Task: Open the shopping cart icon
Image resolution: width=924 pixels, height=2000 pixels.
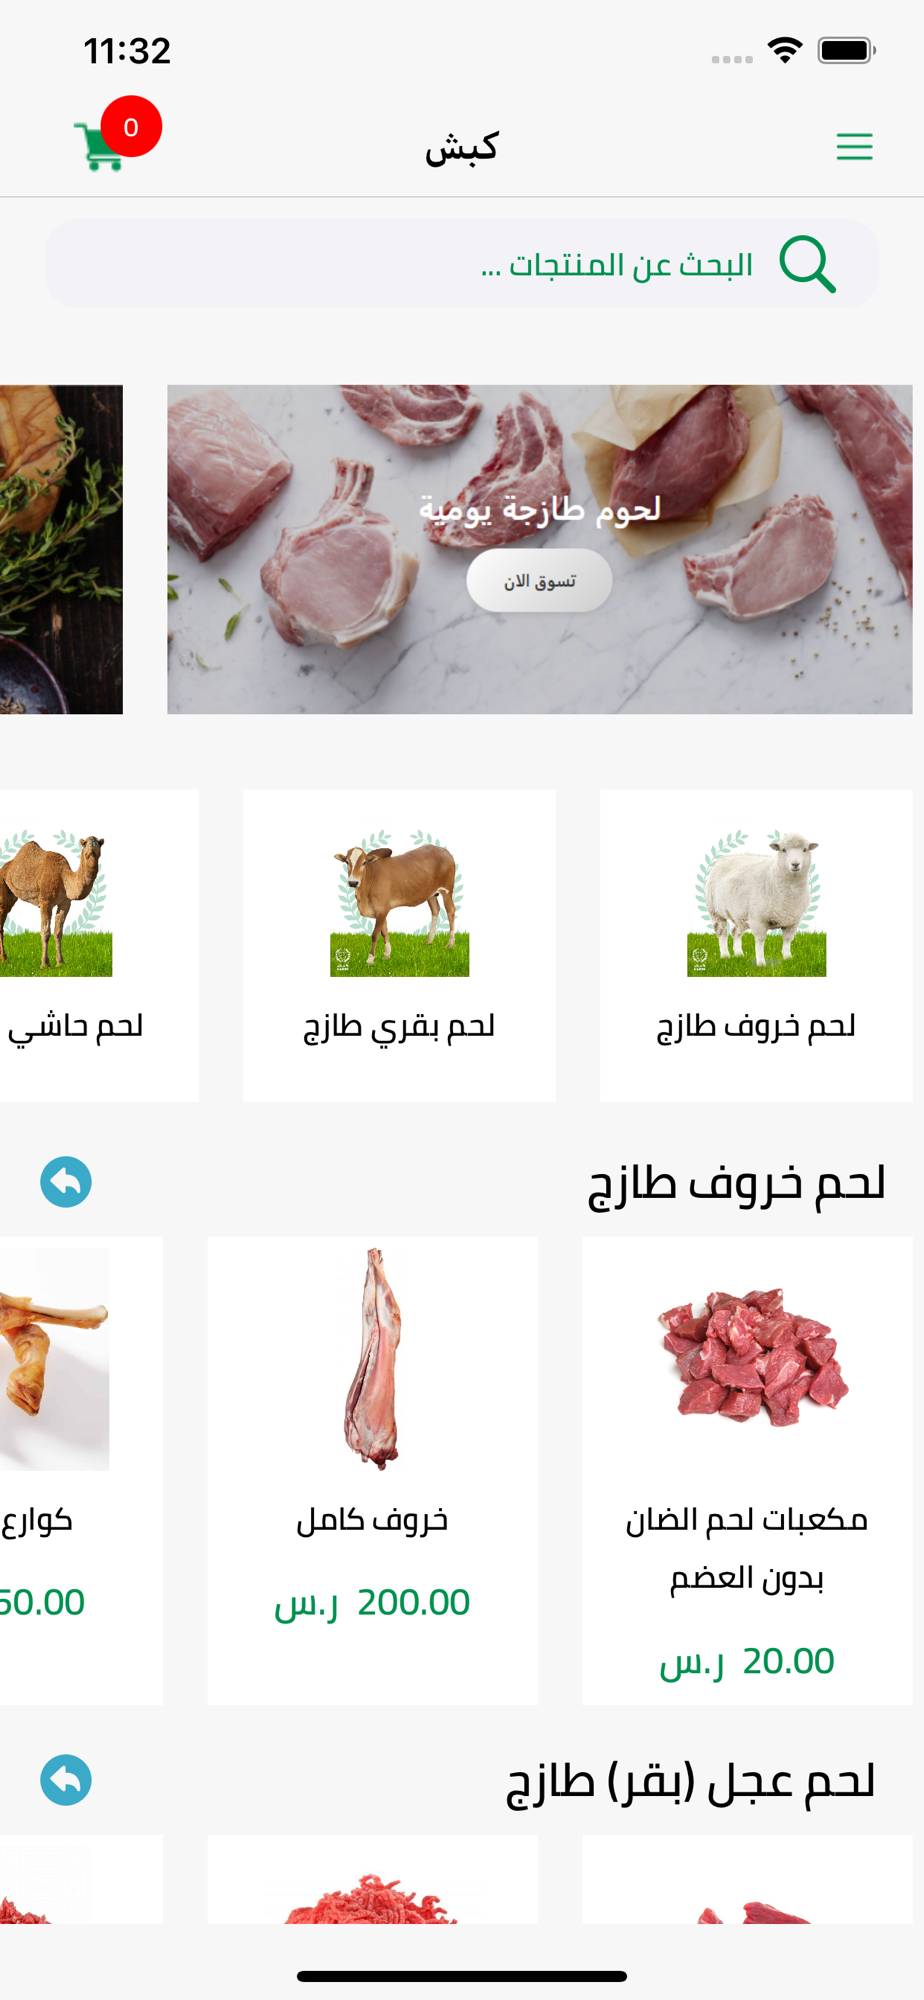Action: [99, 147]
